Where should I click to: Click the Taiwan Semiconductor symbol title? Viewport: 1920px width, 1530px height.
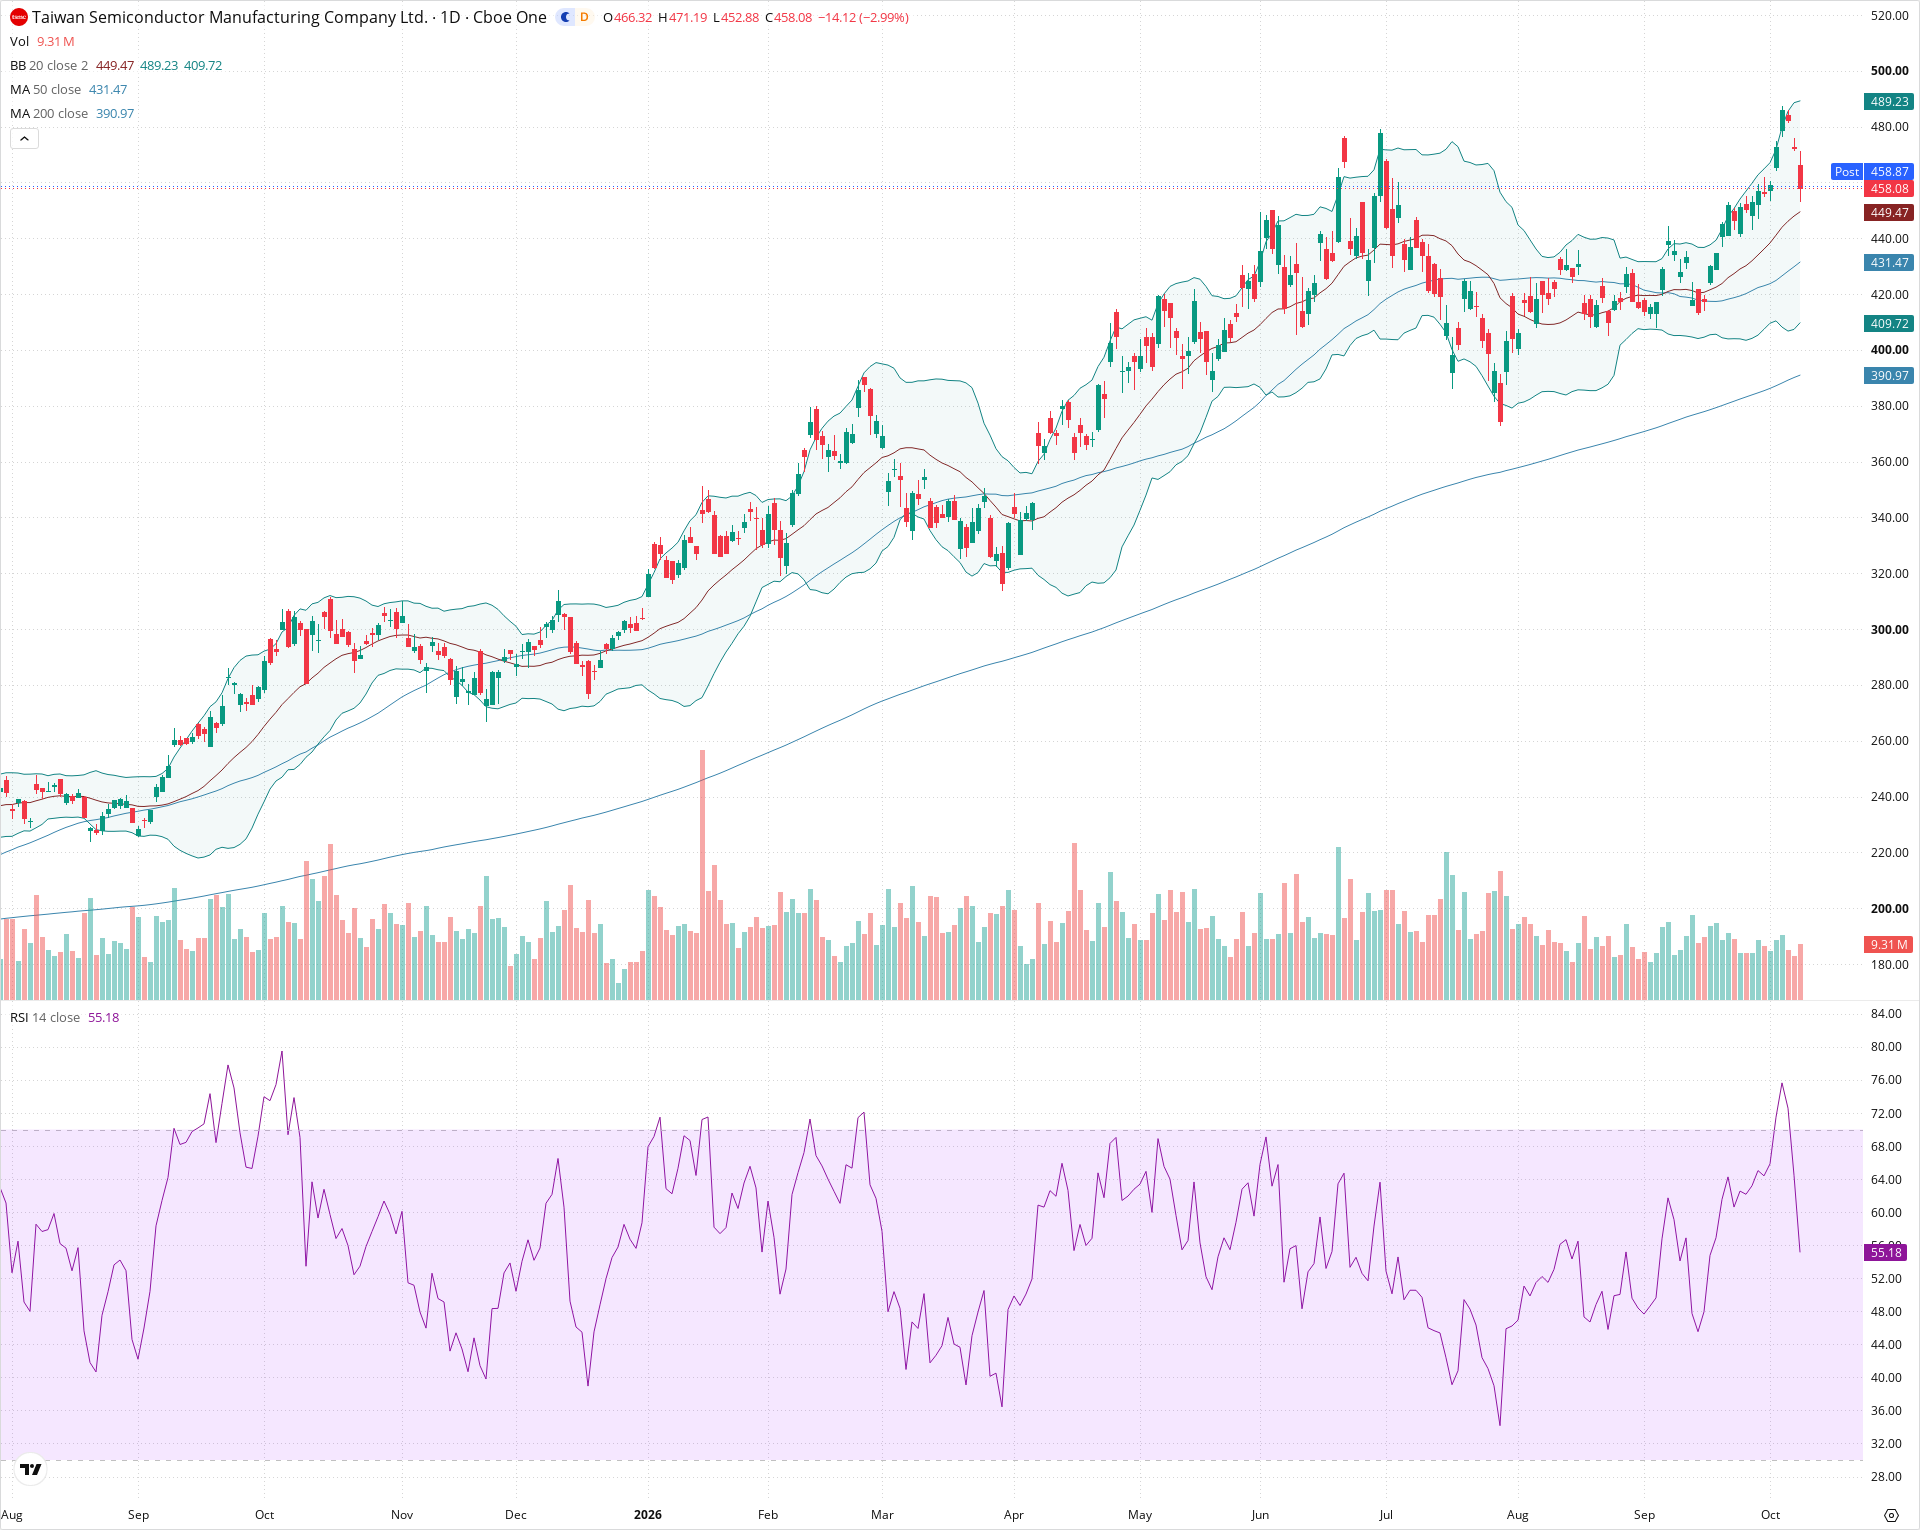point(230,17)
